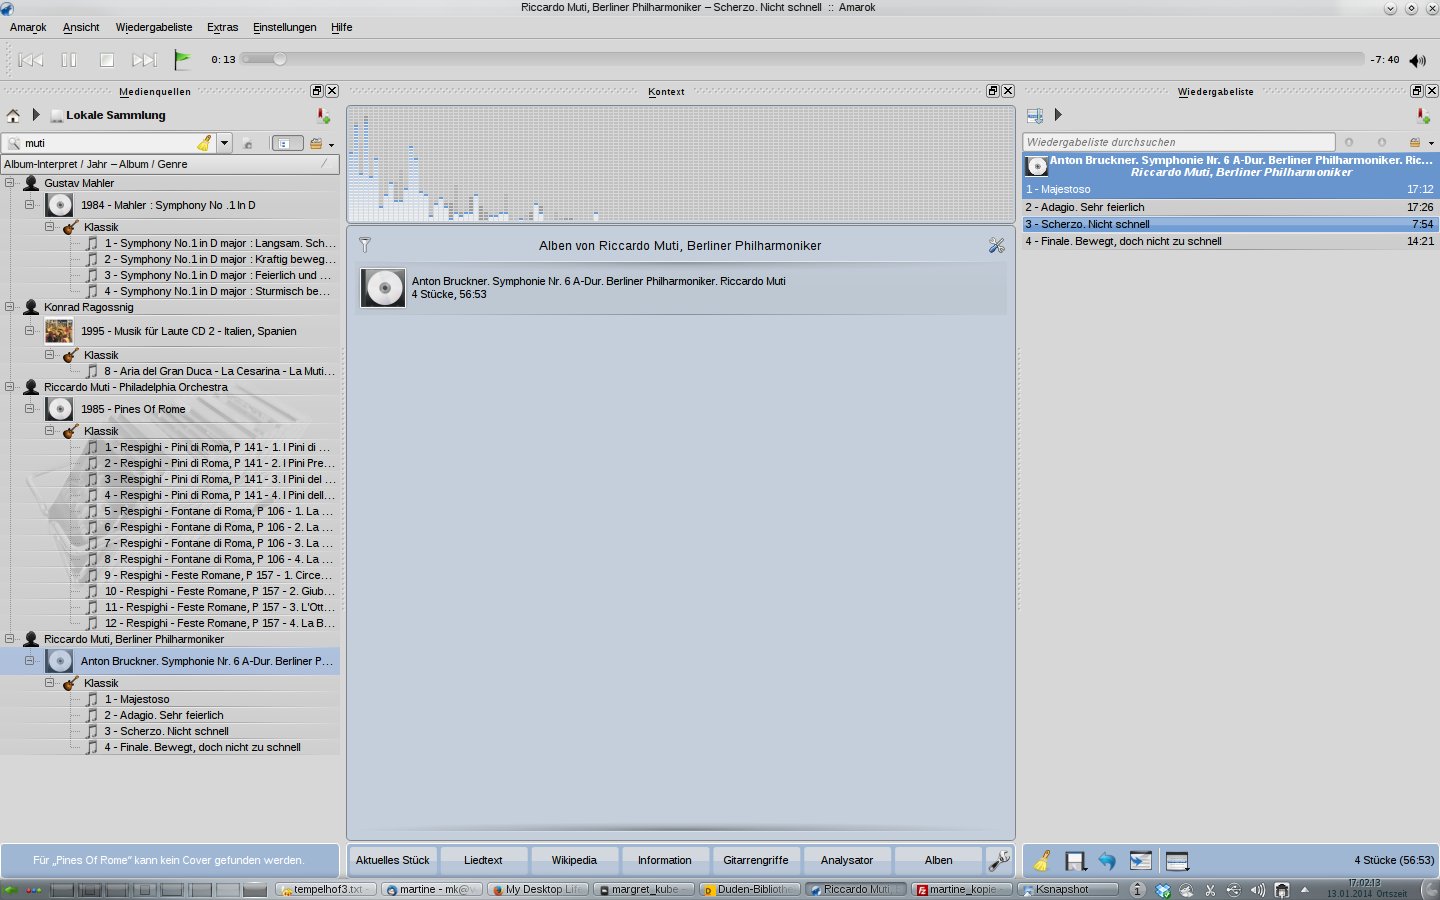Select 3 - Scherzo. Nicht schnell in collection

pos(166,731)
